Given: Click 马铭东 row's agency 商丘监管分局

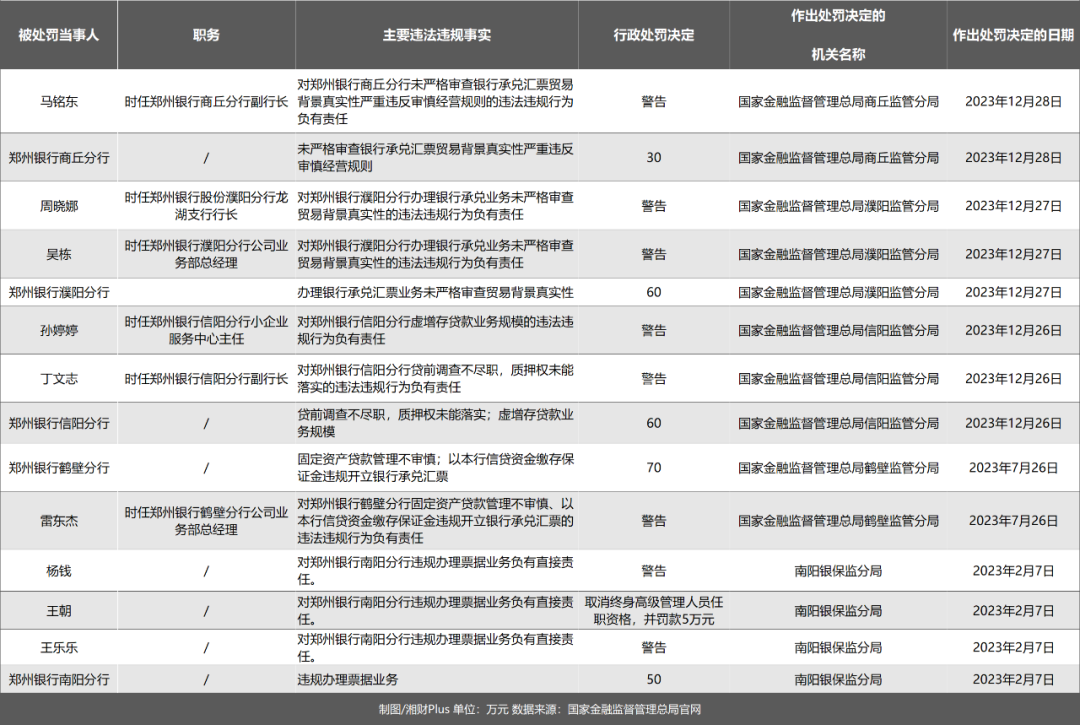Looking at the screenshot, I should tap(838, 101).
